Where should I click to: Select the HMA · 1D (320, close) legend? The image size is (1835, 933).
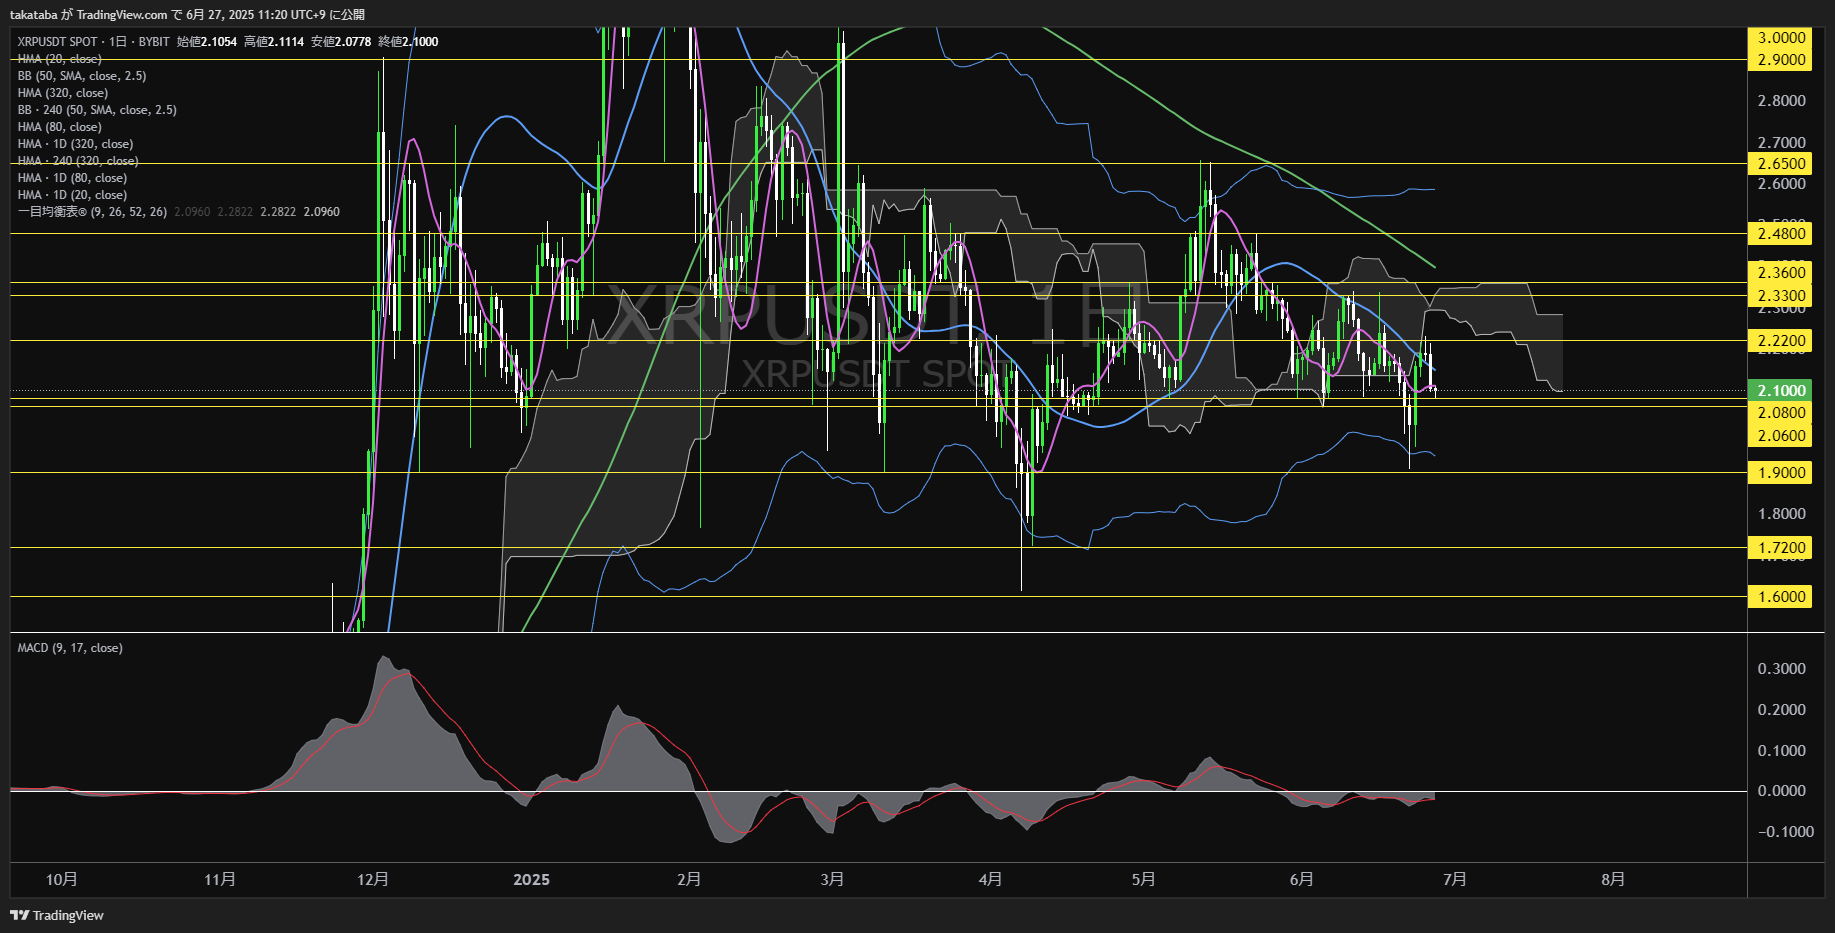pyautogui.click(x=75, y=144)
